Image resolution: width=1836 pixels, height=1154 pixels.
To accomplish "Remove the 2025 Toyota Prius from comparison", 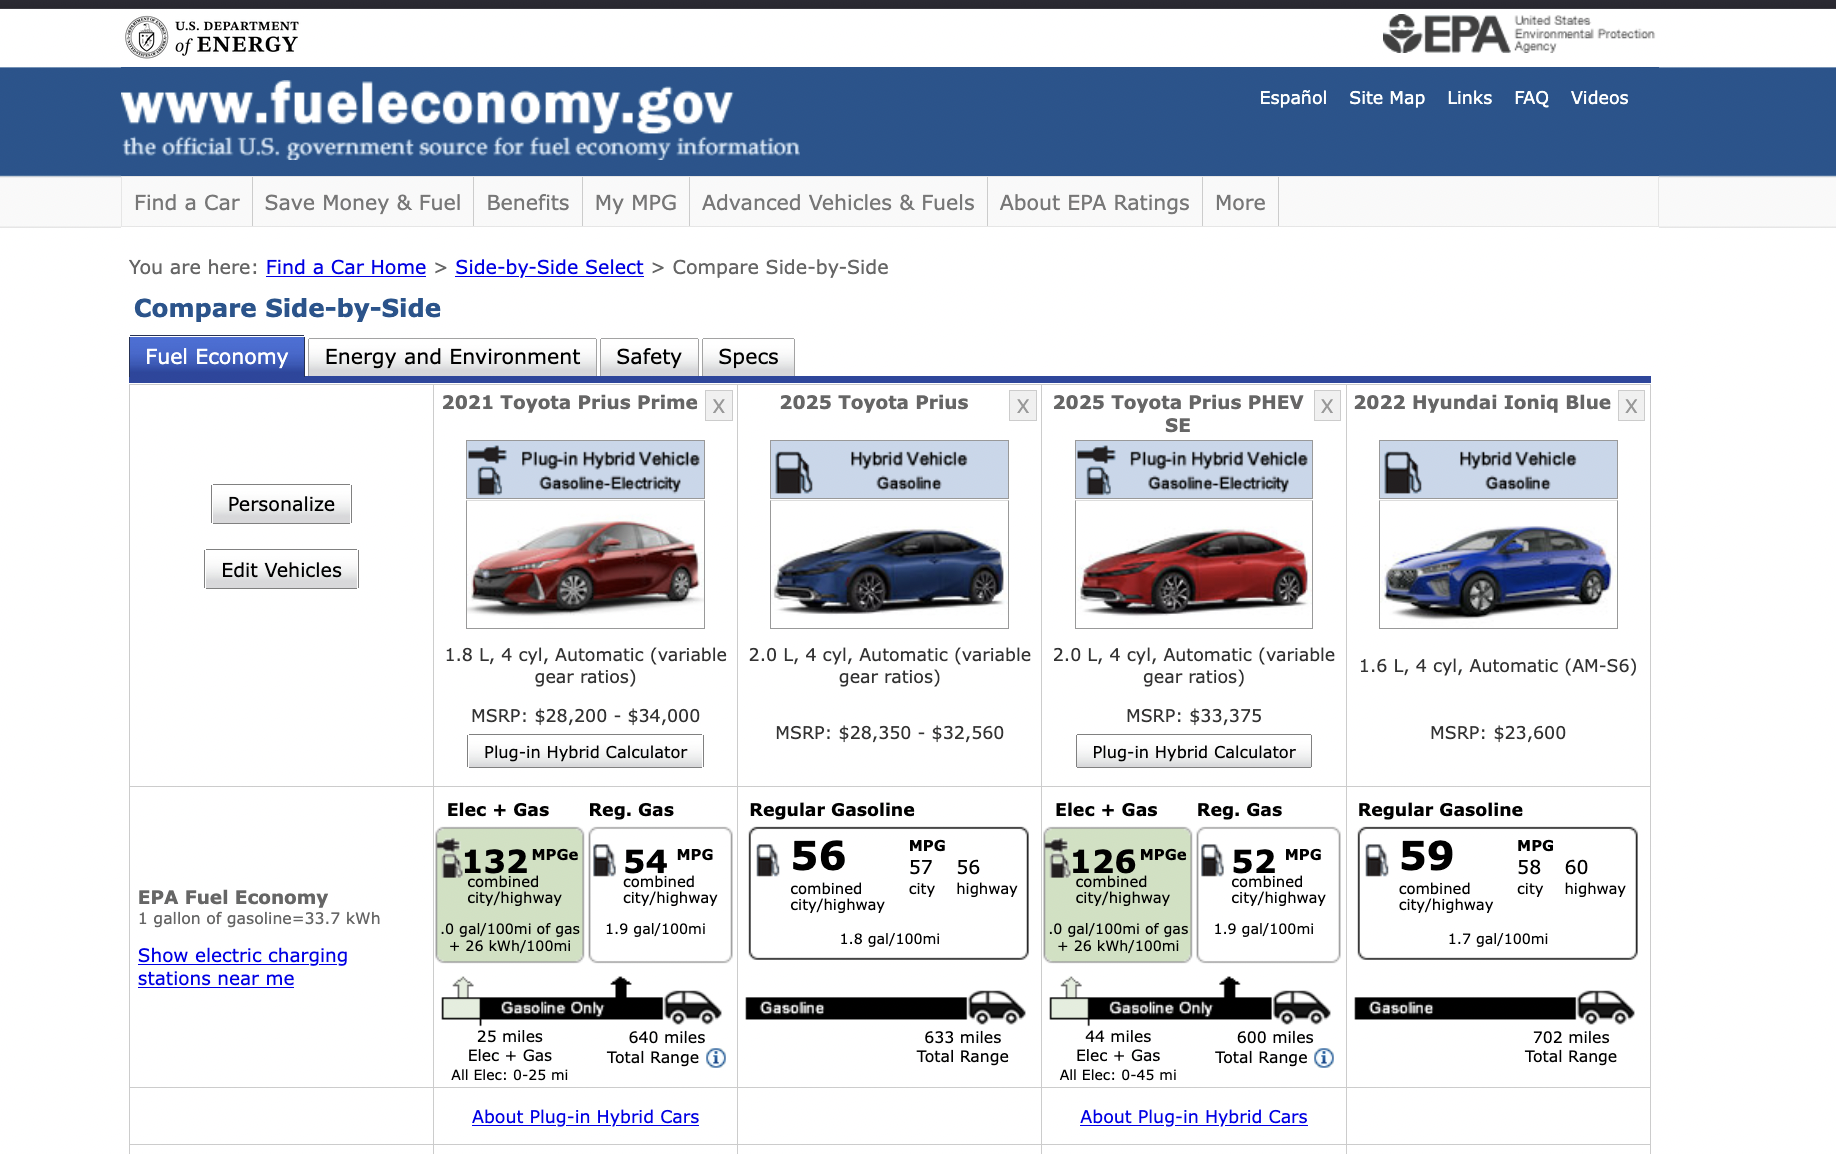I will 1023,405.
